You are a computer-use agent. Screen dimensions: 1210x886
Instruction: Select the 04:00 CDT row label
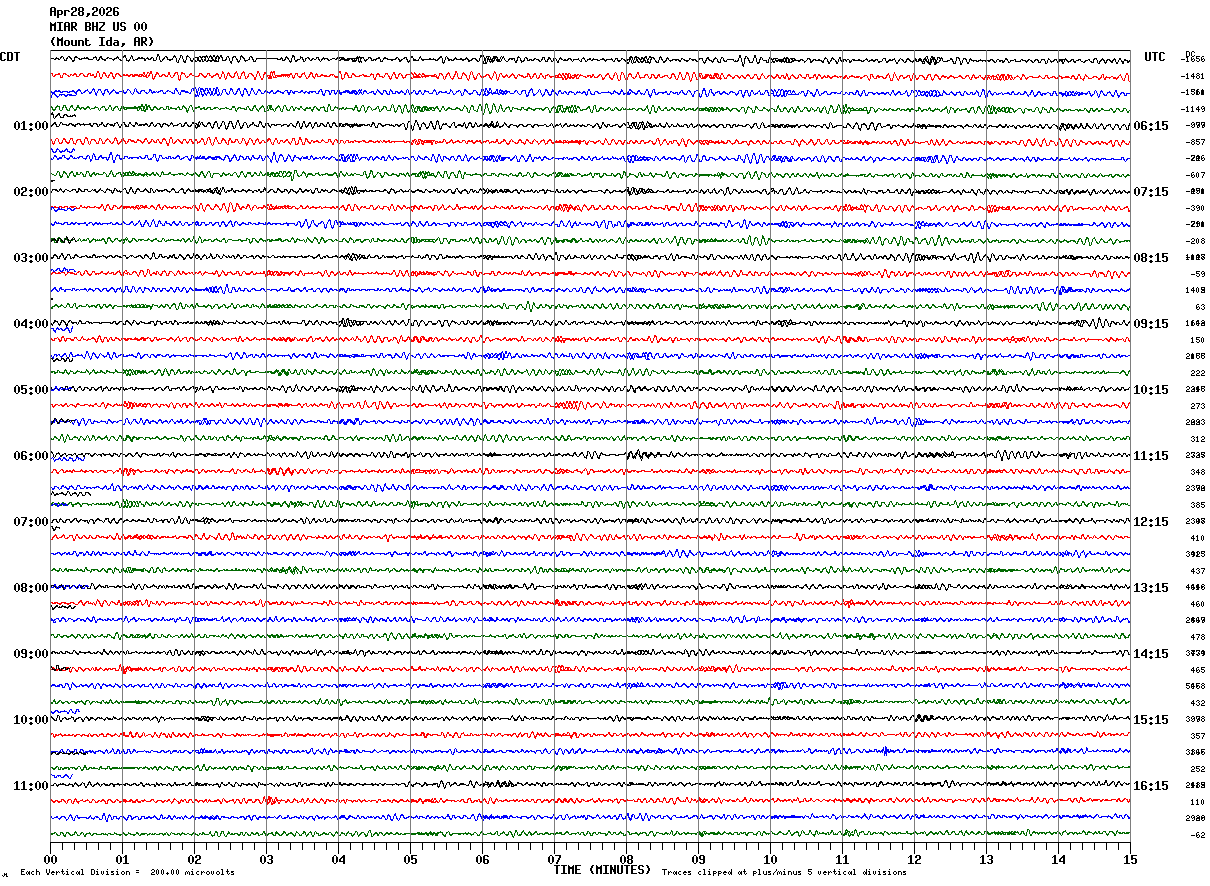pos(30,324)
